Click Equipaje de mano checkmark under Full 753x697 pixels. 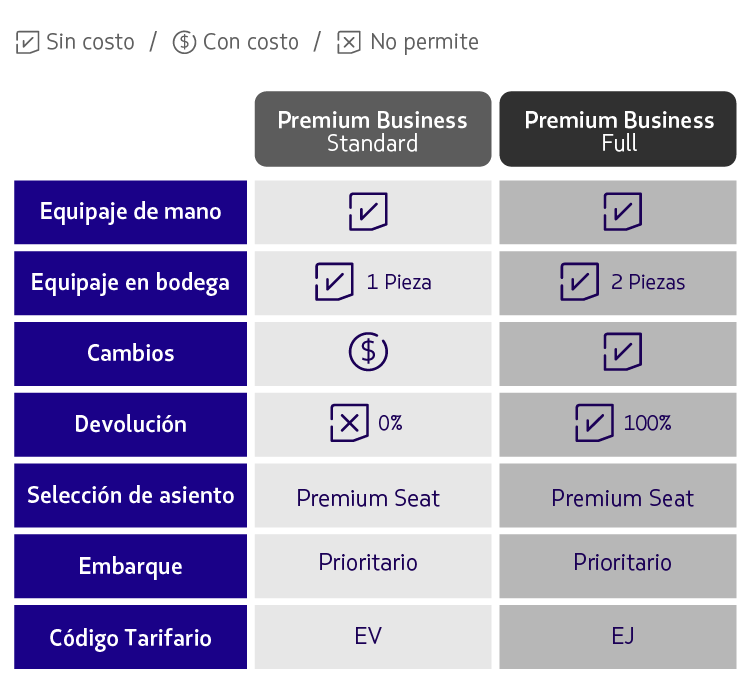click(x=623, y=211)
